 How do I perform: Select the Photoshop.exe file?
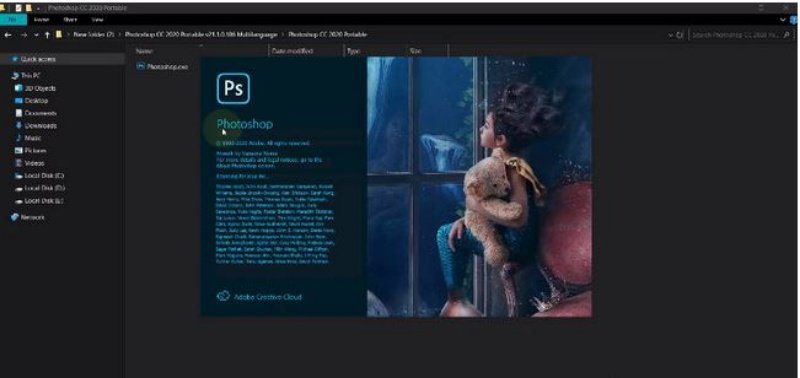pos(163,66)
